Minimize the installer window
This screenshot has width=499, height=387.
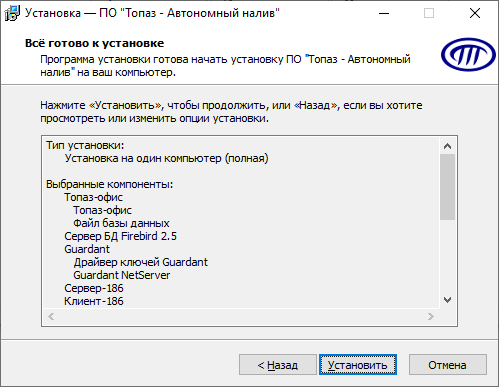pyautogui.click(x=384, y=13)
